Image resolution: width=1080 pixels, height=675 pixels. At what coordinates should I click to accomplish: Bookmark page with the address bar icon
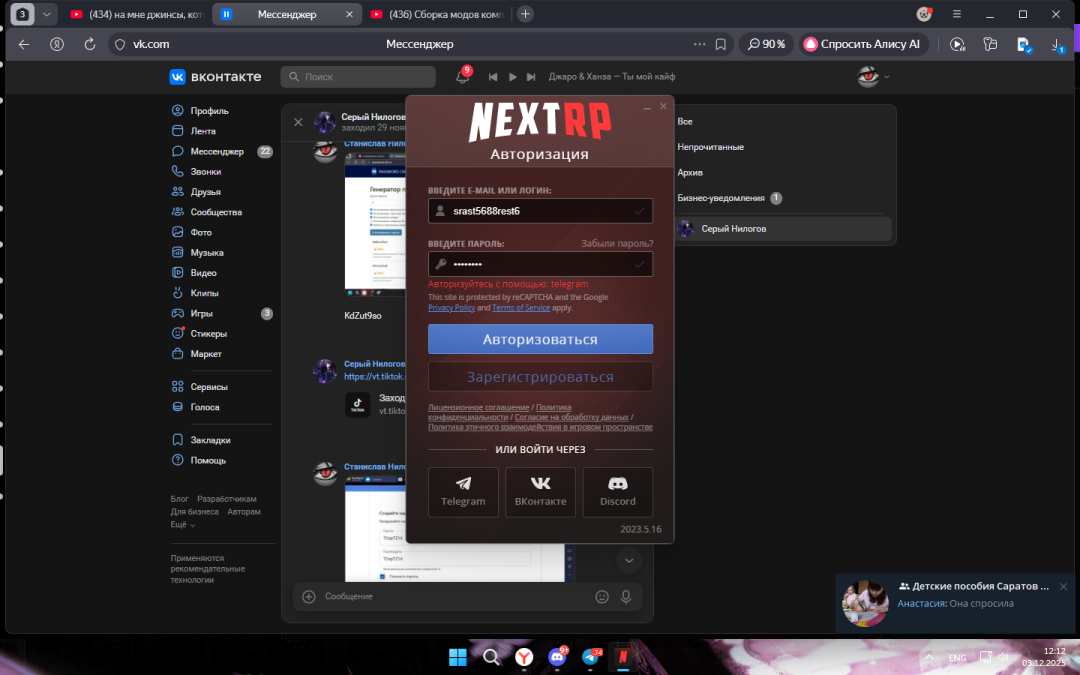pos(720,44)
